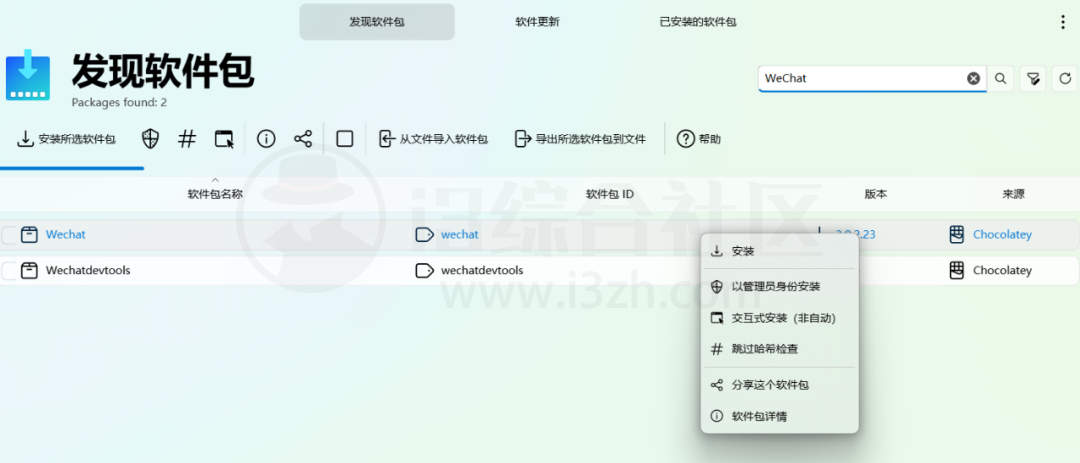Viewport: 1080px width, 463px height.
Task: Click the ID tag icon next to wechat
Action: [424, 235]
